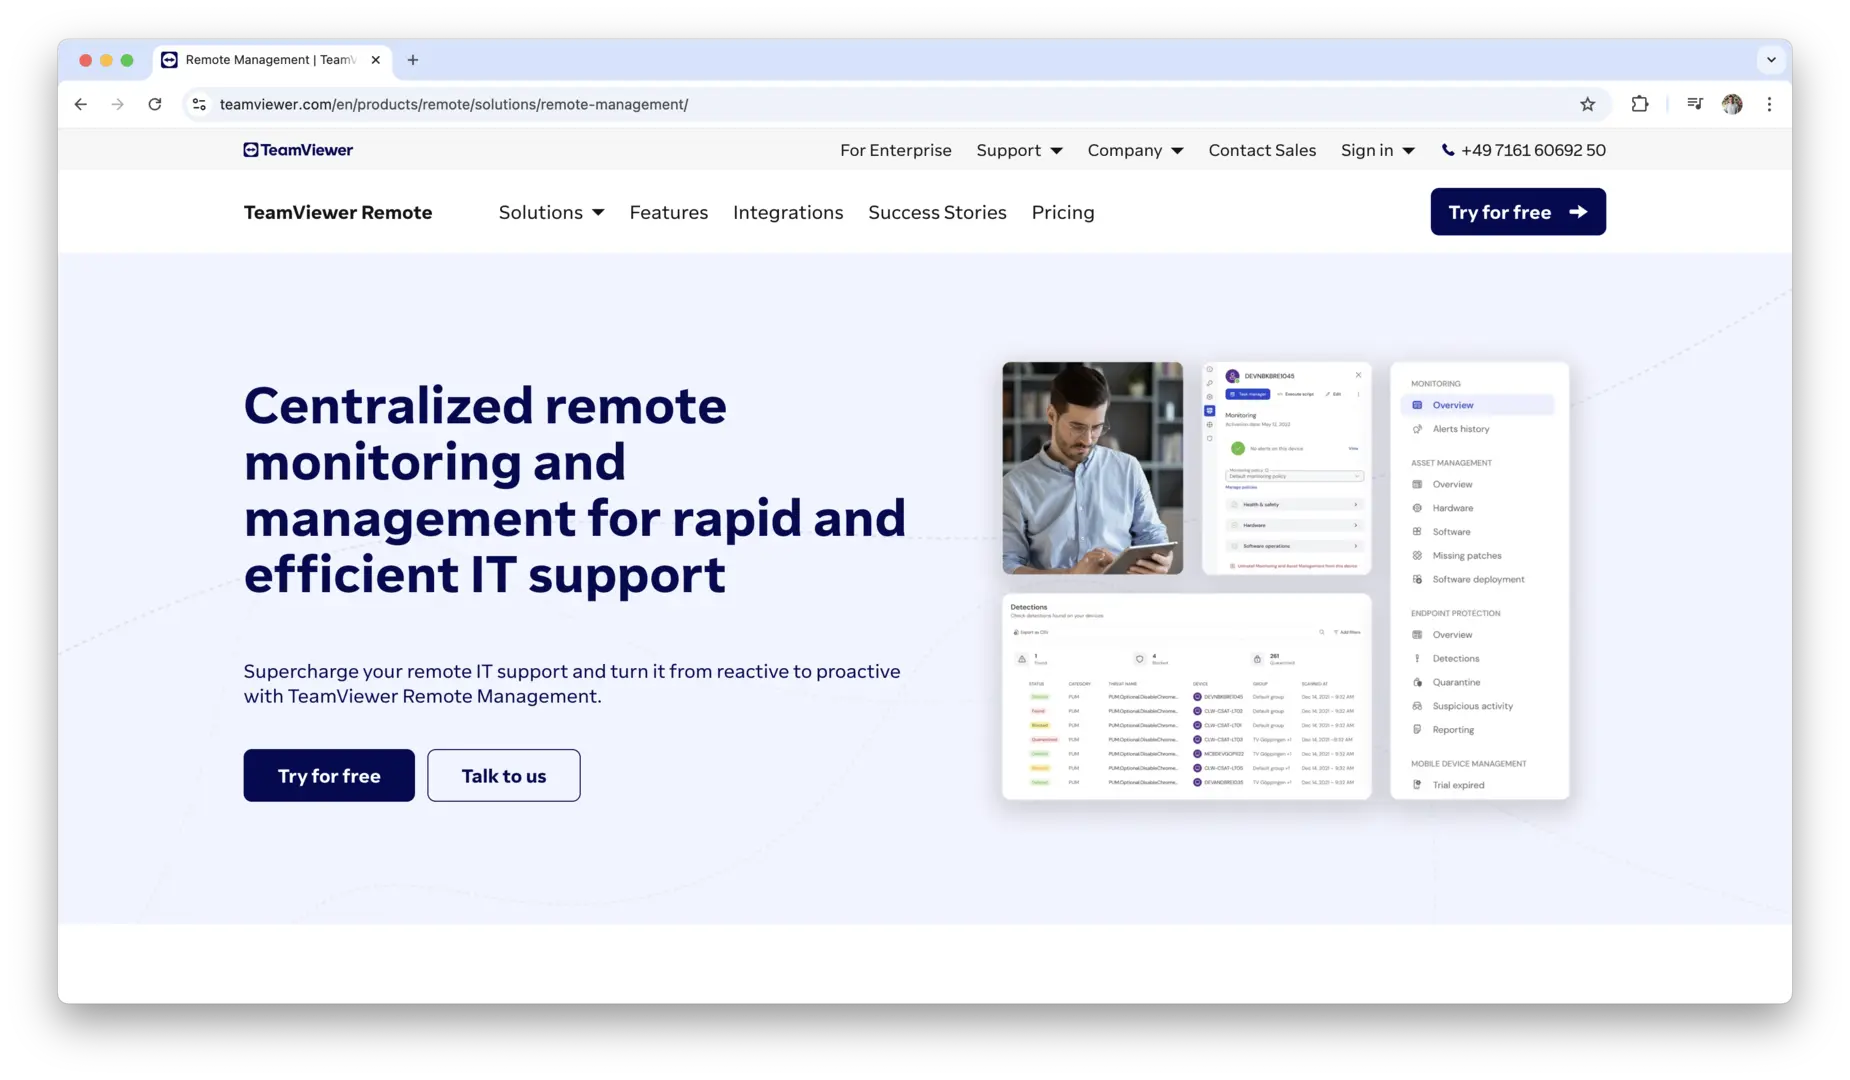Click the phone icon next to the number
Image resolution: width=1850 pixels, height=1080 pixels.
(1447, 150)
